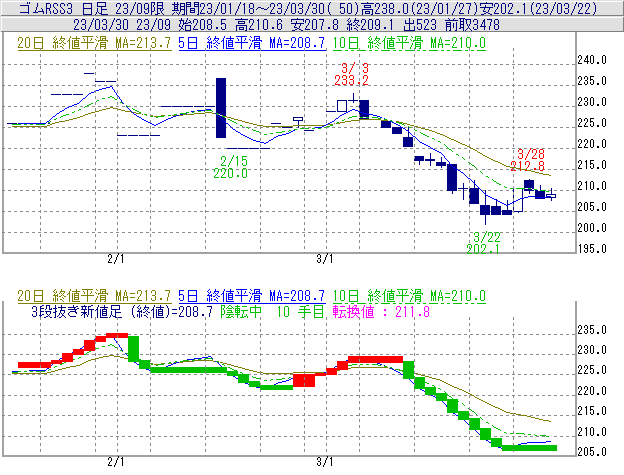This screenshot has width=624, height=475.
Task: Click the large red block before 3/1 in lower chart
Action: tap(304, 380)
